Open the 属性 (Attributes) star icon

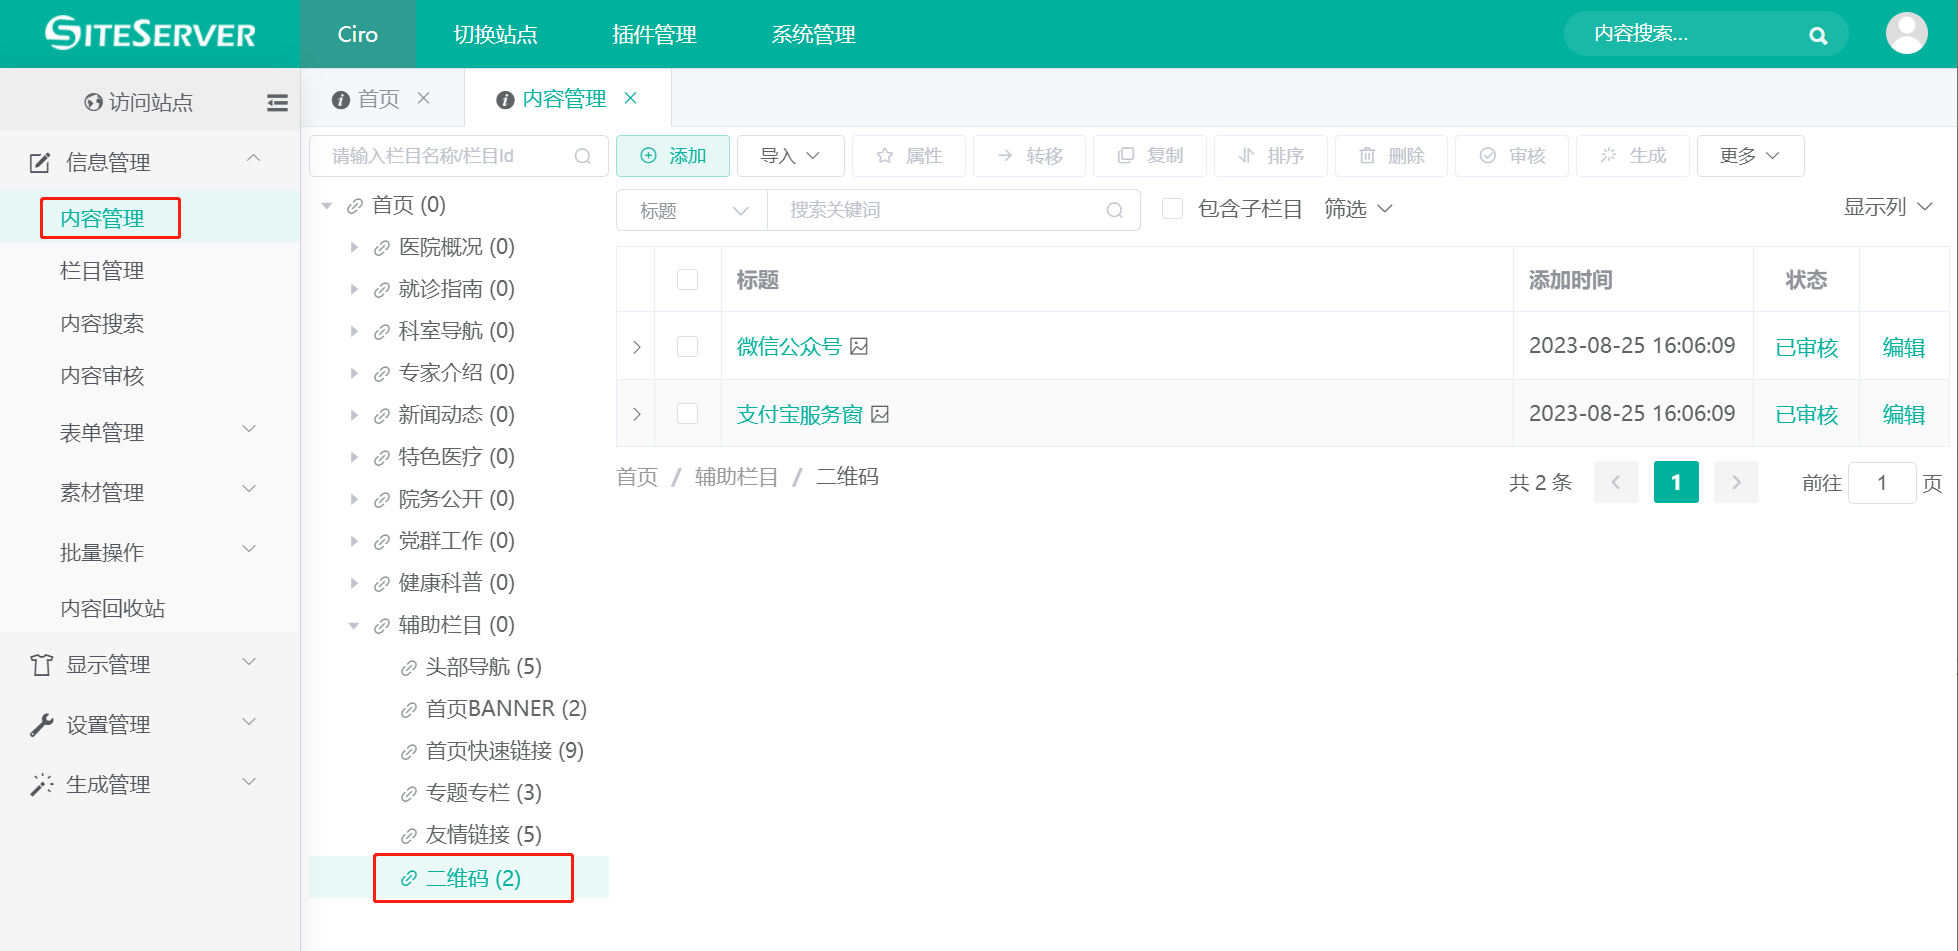coord(884,155)
